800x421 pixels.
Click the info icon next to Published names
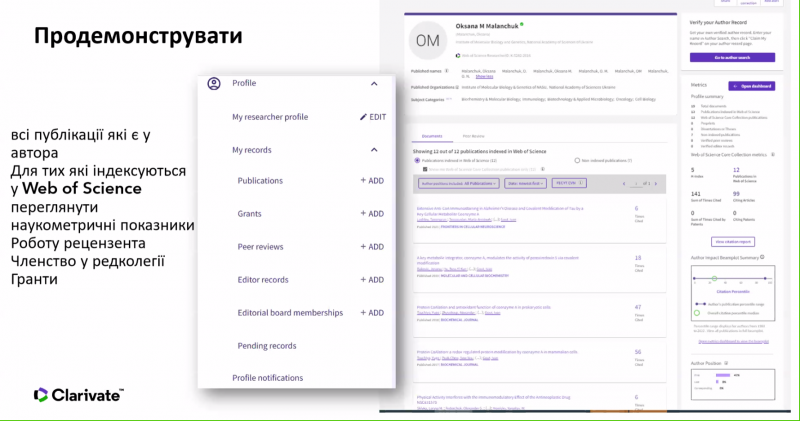click(x=446, y=71)
